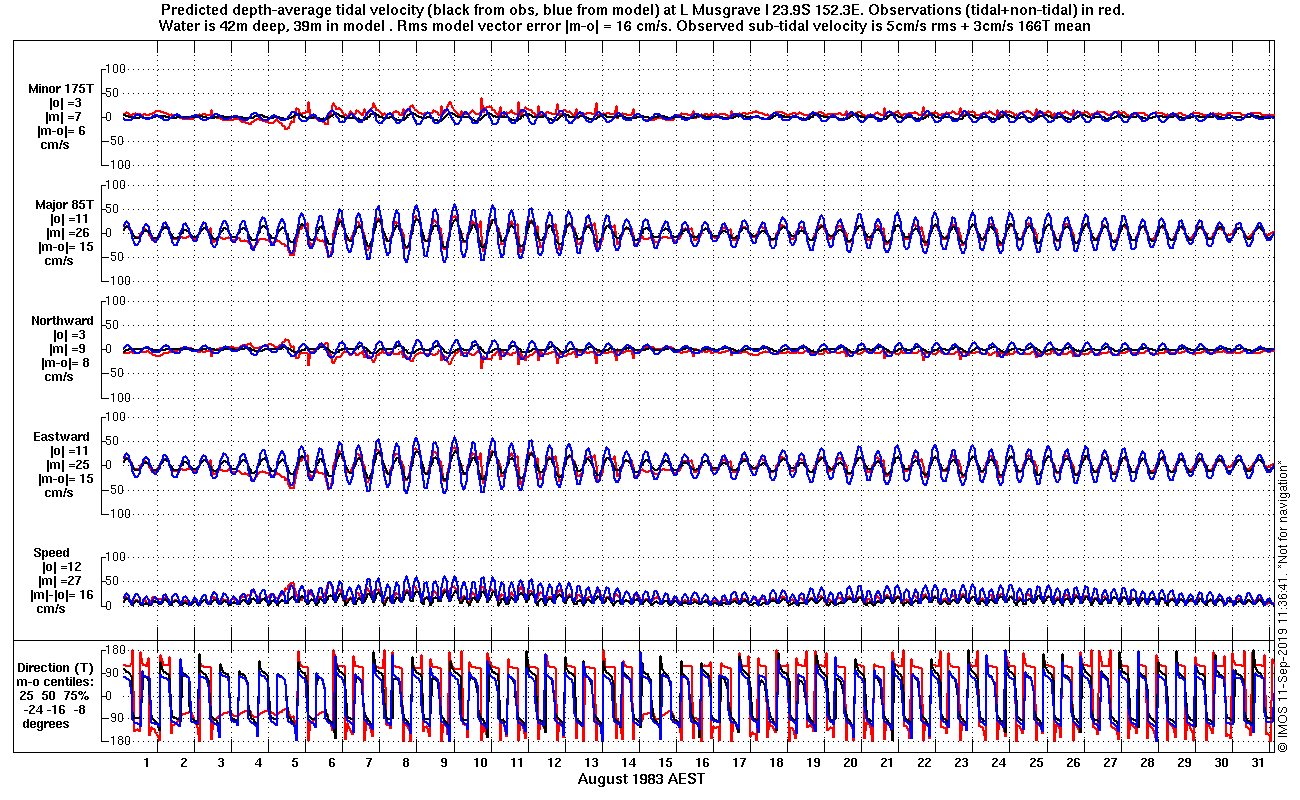Click the "August 1983 AEST" axis title
Image resolution: width=1300 pixels, height=800 pixels.
640,778
